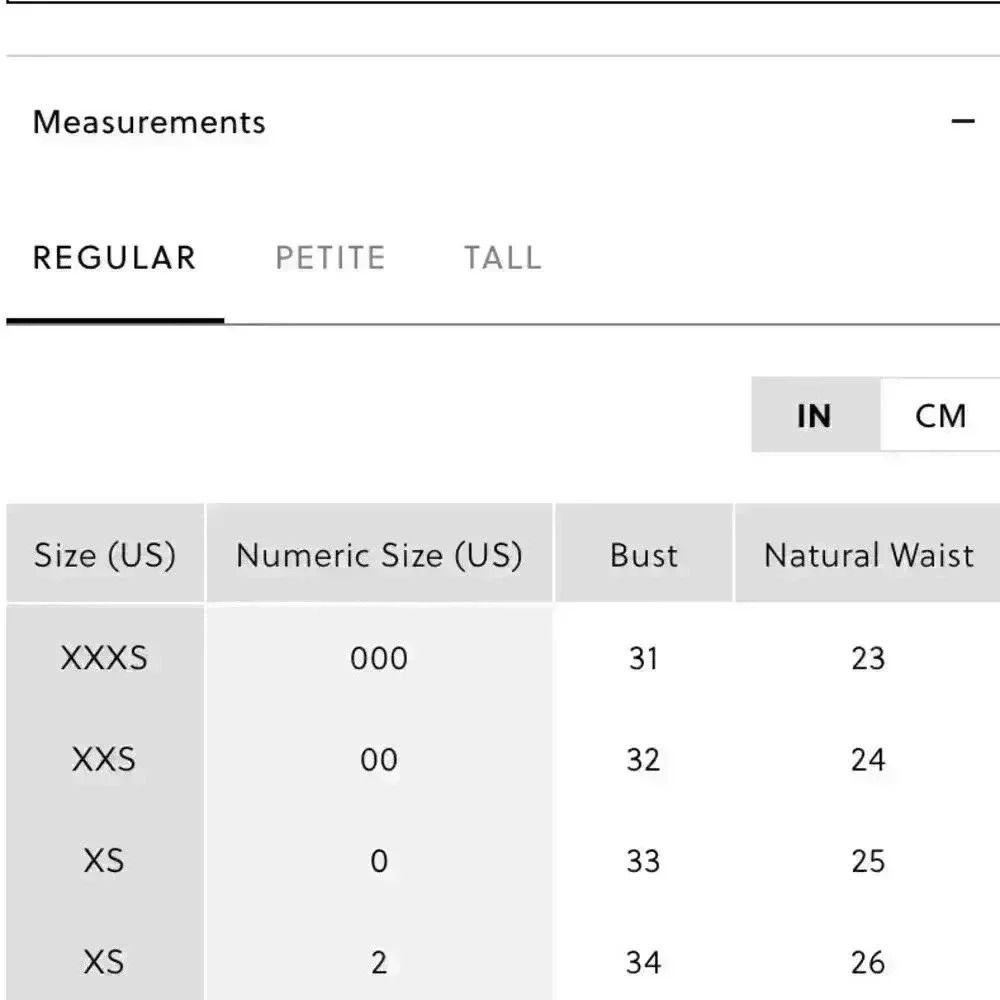Click the Measurements section heading
Screen dimensions: 1000x1000
tap(149, 122)
